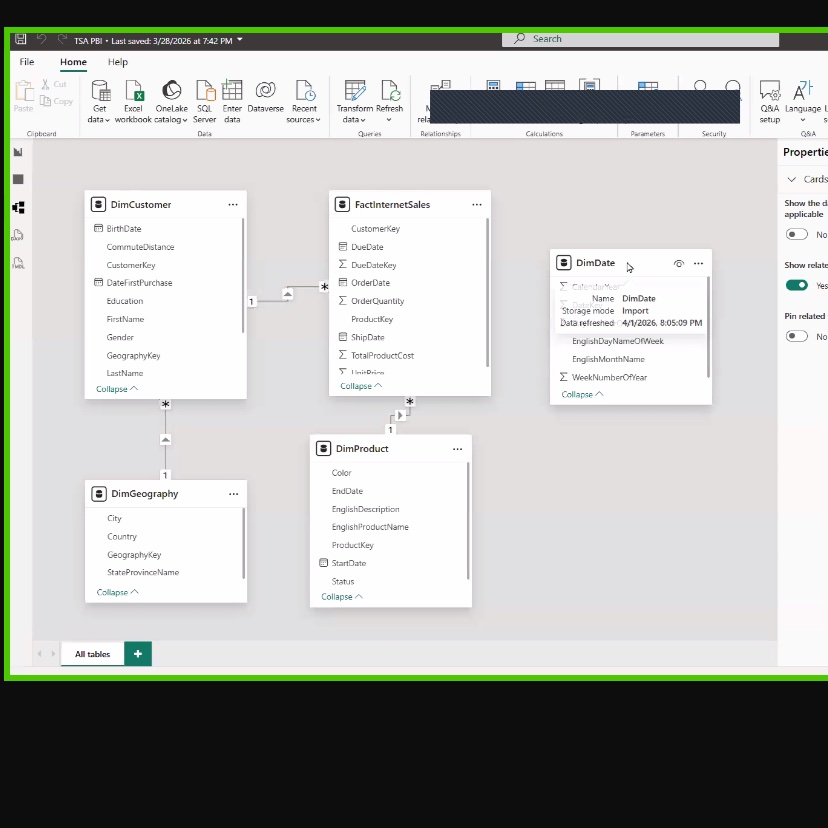Select FactInternetSales to DimProduct relationship arrow

[x=400, y=415]
